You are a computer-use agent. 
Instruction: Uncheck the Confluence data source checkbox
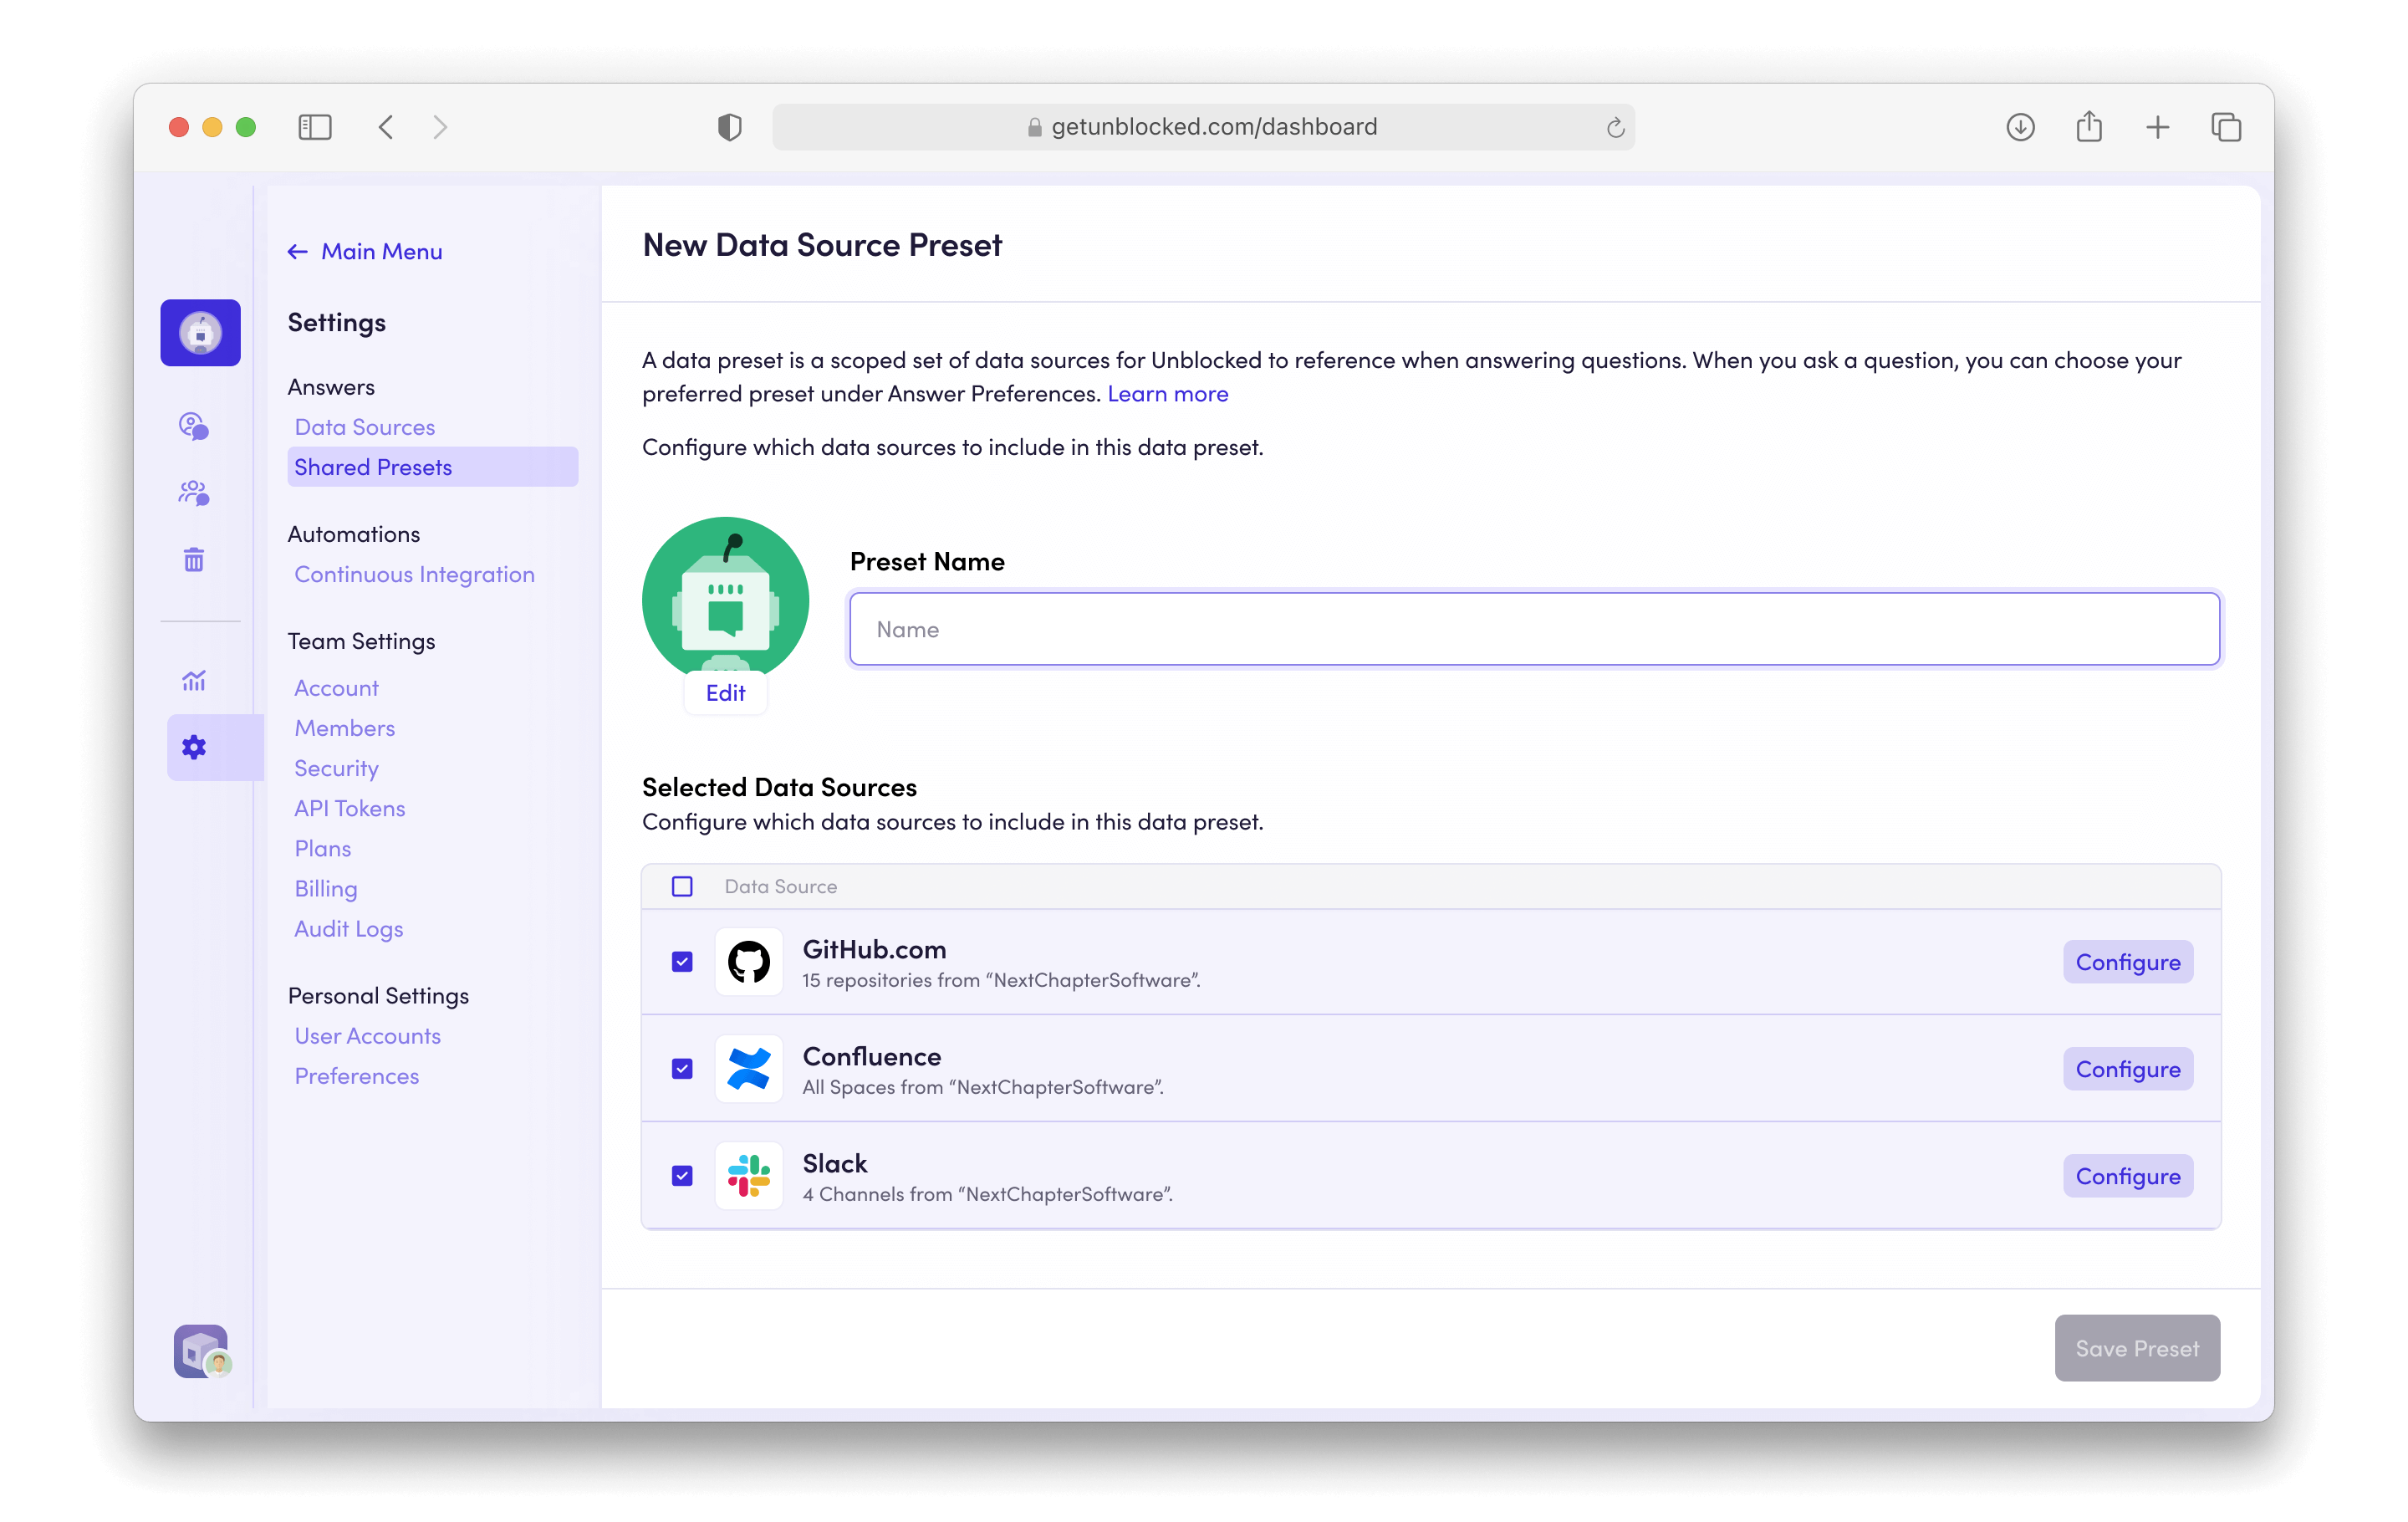682,1069
